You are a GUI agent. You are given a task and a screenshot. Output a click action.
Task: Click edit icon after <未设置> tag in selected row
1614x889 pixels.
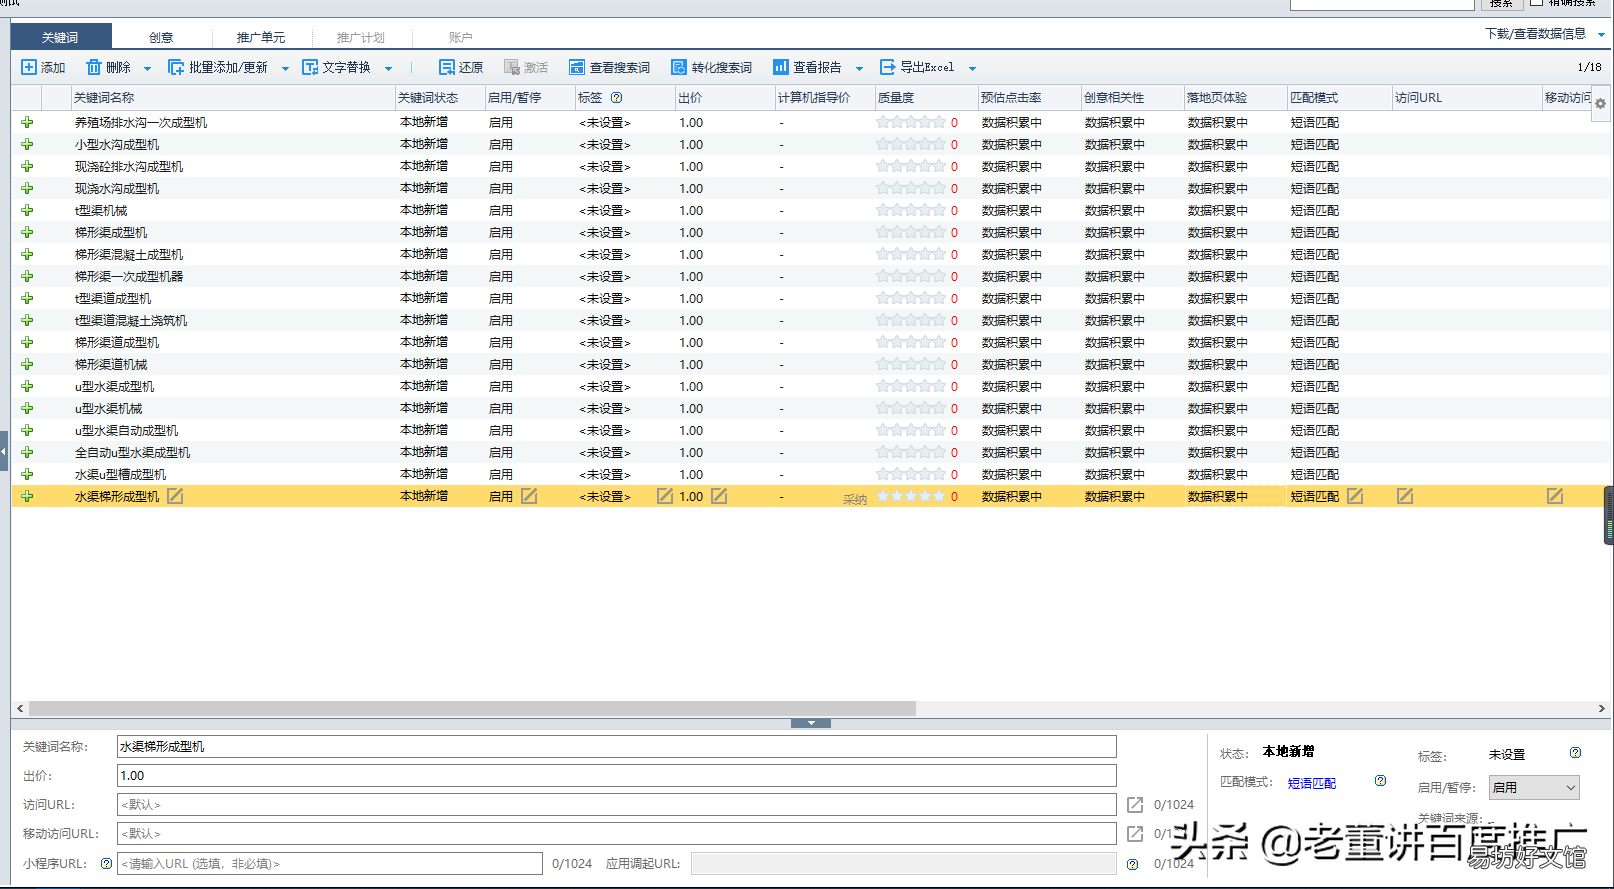[x=665, y=496]
